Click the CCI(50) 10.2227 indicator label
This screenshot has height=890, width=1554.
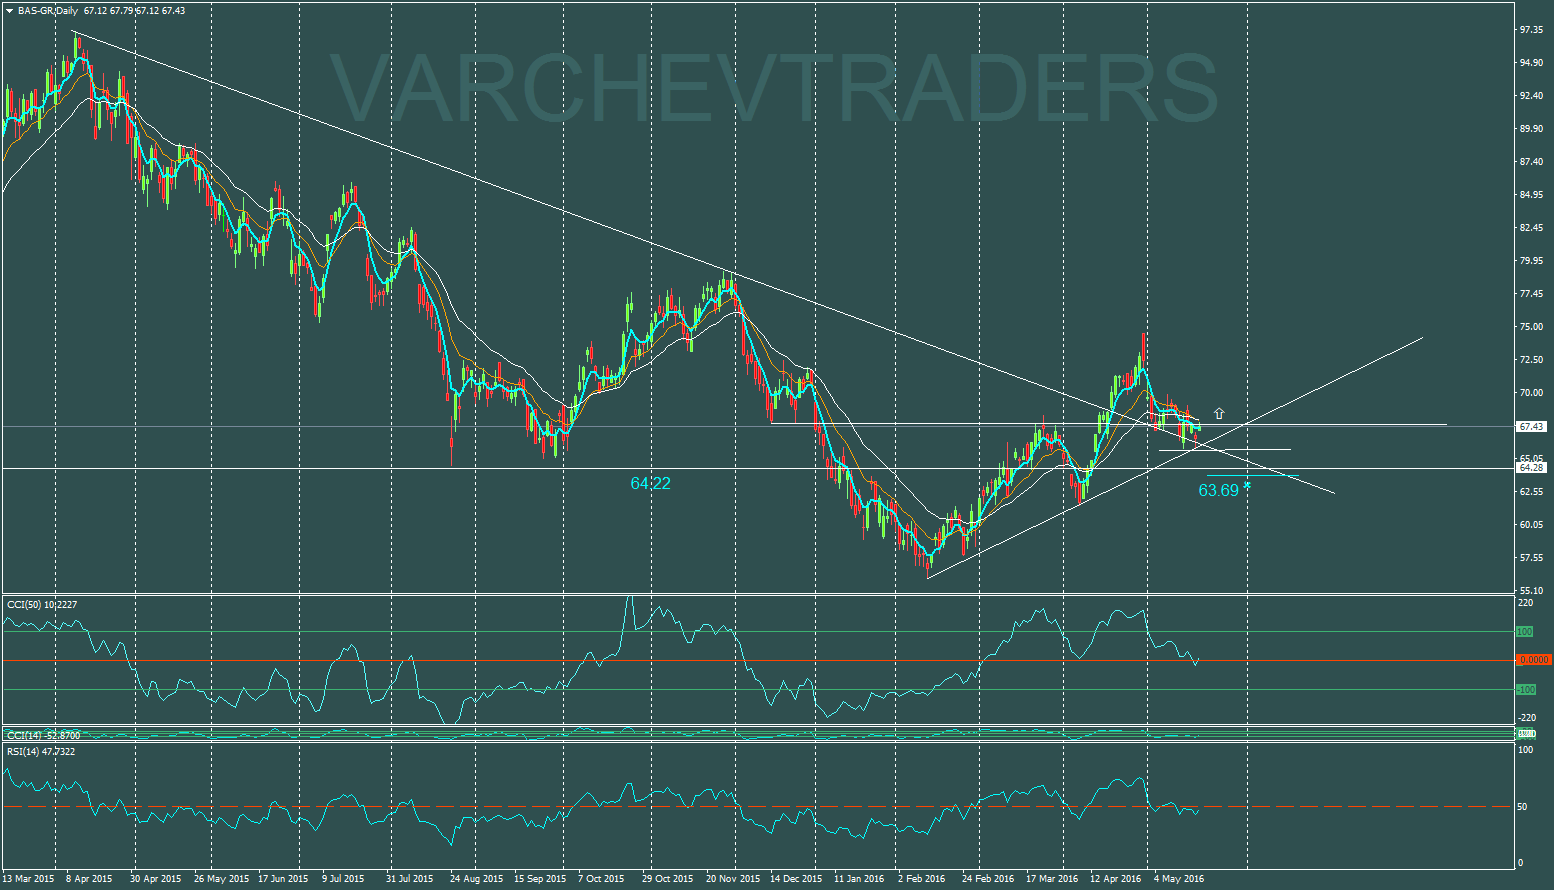click(x=42, y=604)
